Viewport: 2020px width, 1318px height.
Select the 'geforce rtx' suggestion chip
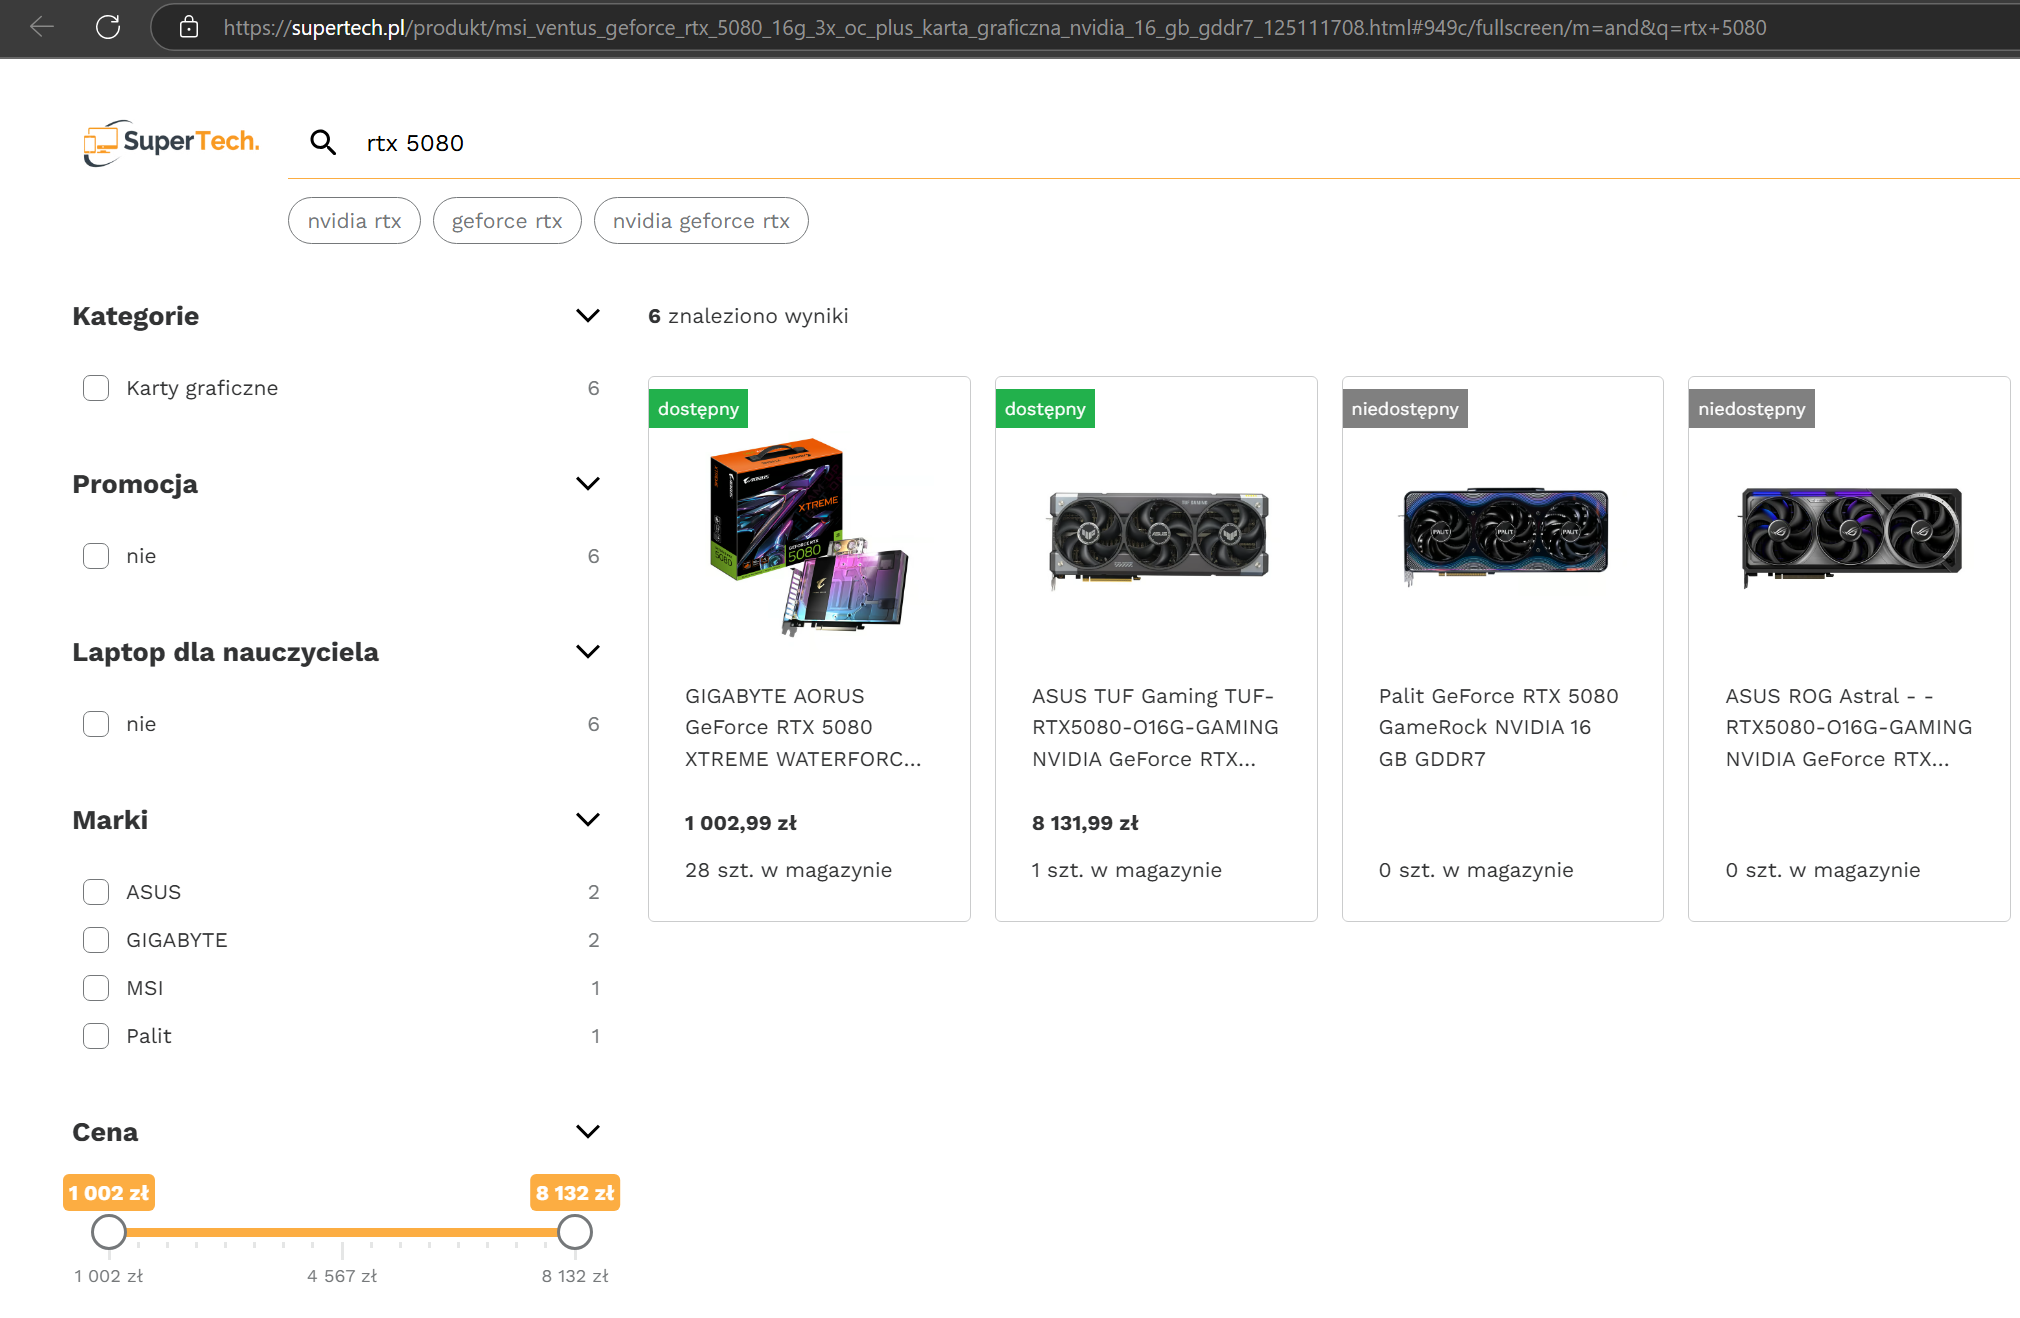click(x=506, y=221)
